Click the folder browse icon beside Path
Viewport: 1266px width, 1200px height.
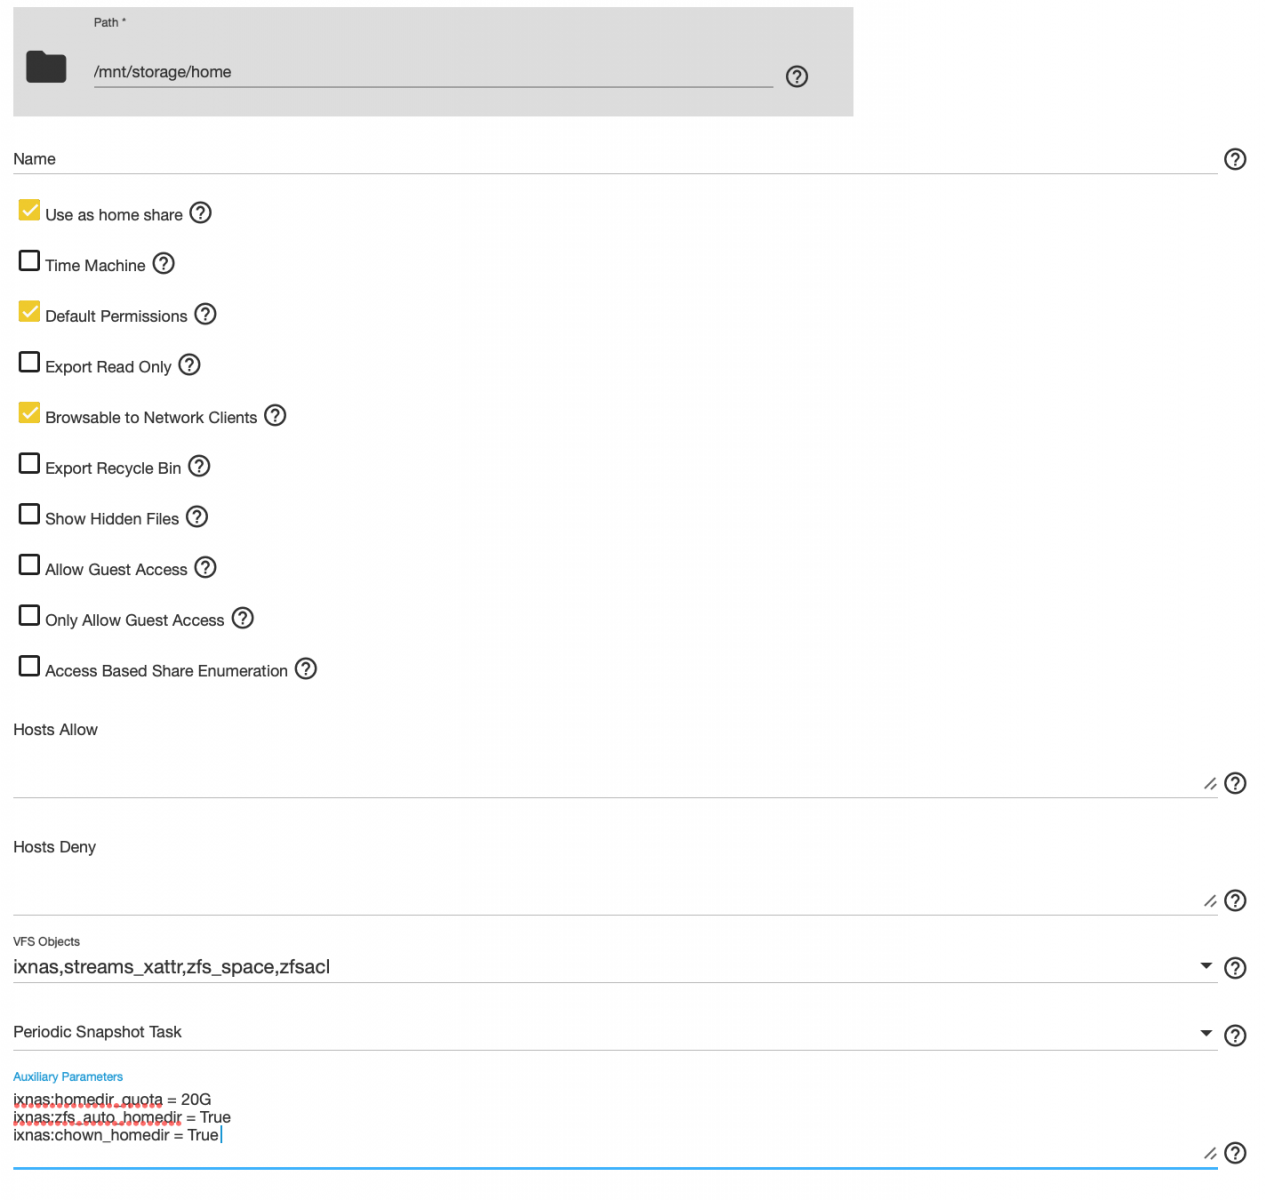tap(46, 67)
